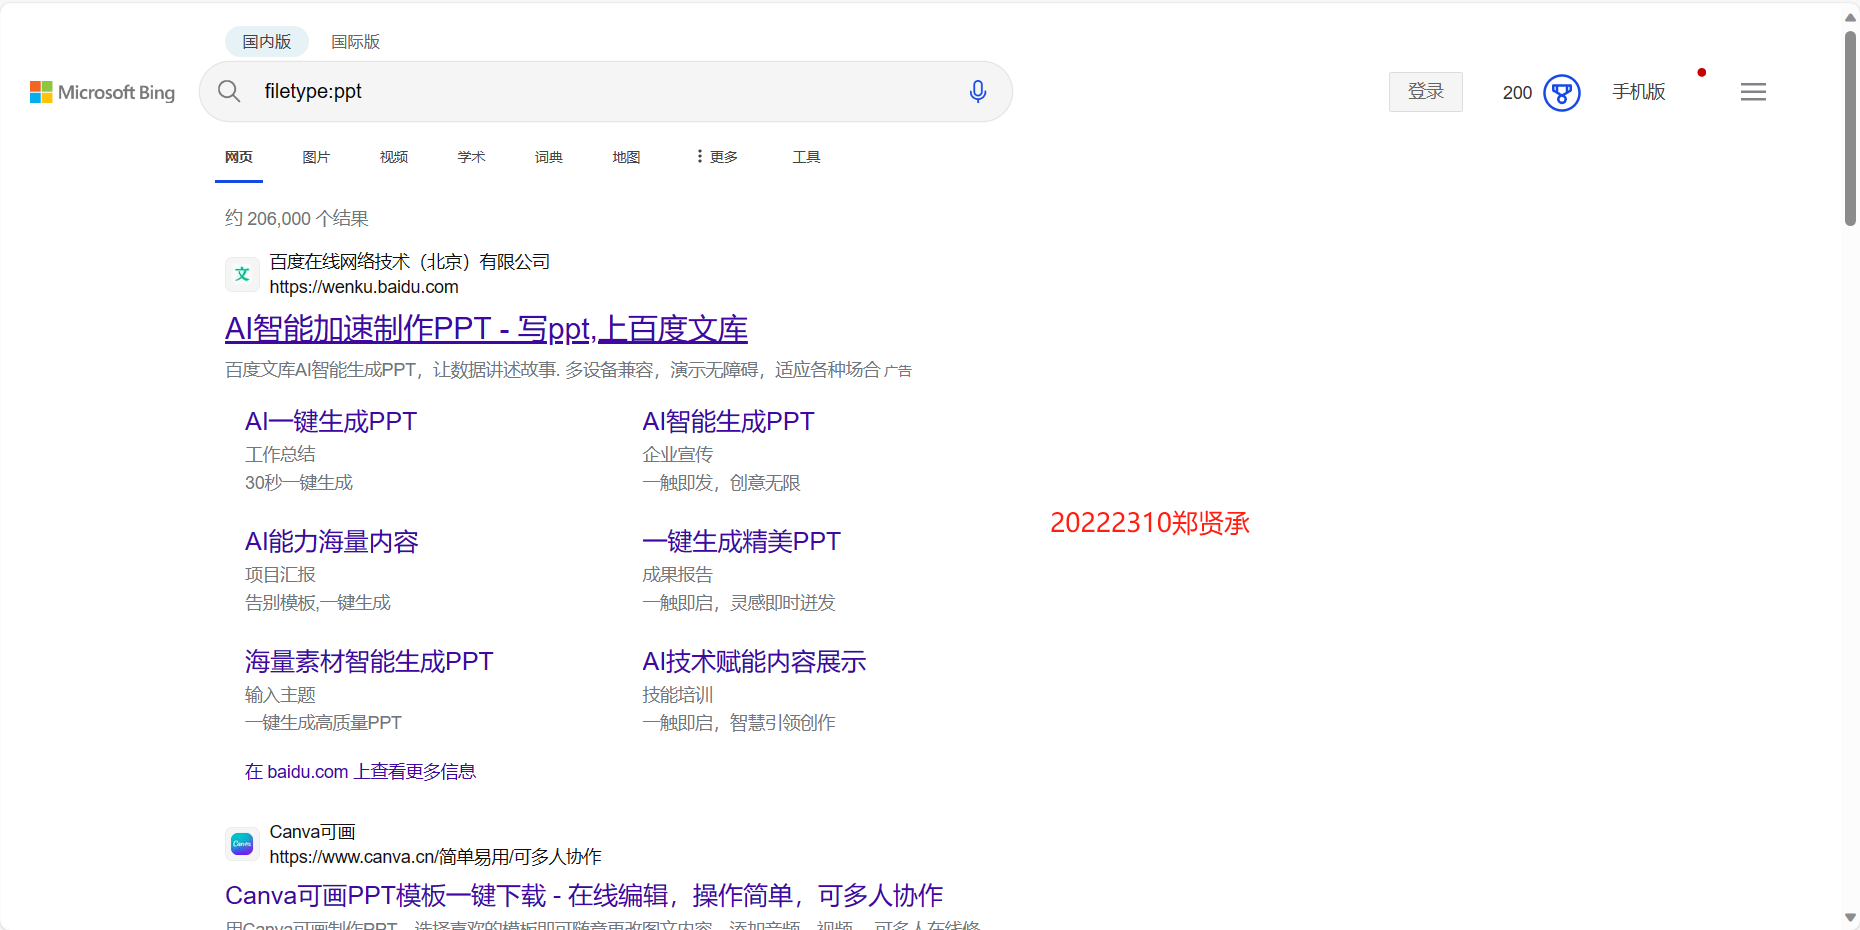Click the 输入主题 label text
This screenshot has height=930, width=1860.
[280, 695]
